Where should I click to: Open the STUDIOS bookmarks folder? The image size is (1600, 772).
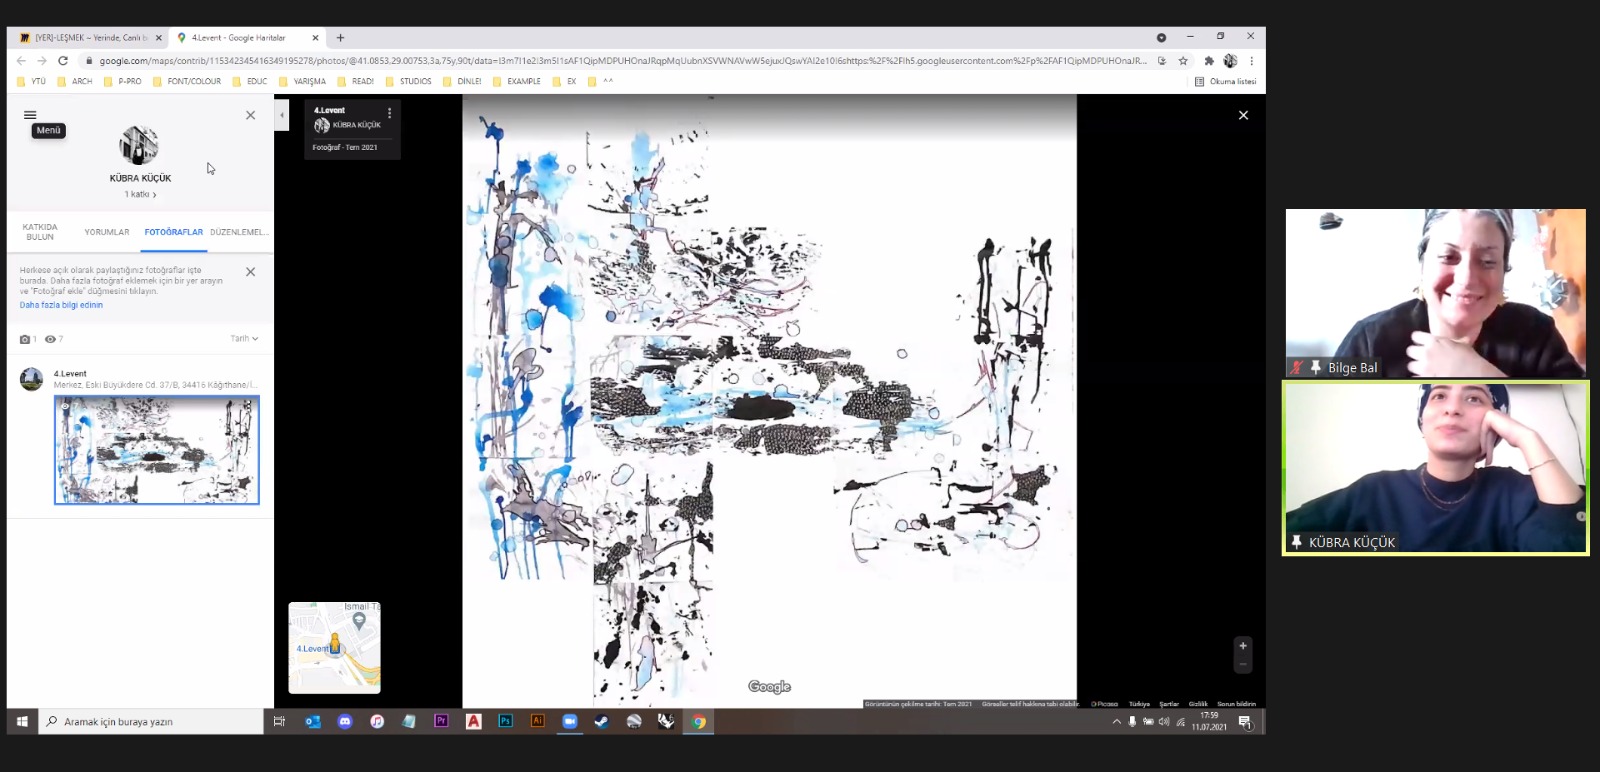408,82
